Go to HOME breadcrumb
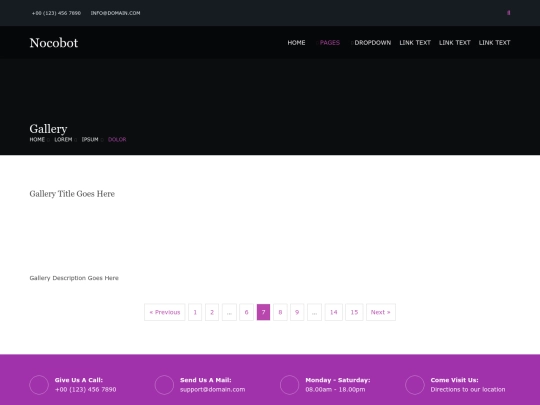 (x=37, y=139)
